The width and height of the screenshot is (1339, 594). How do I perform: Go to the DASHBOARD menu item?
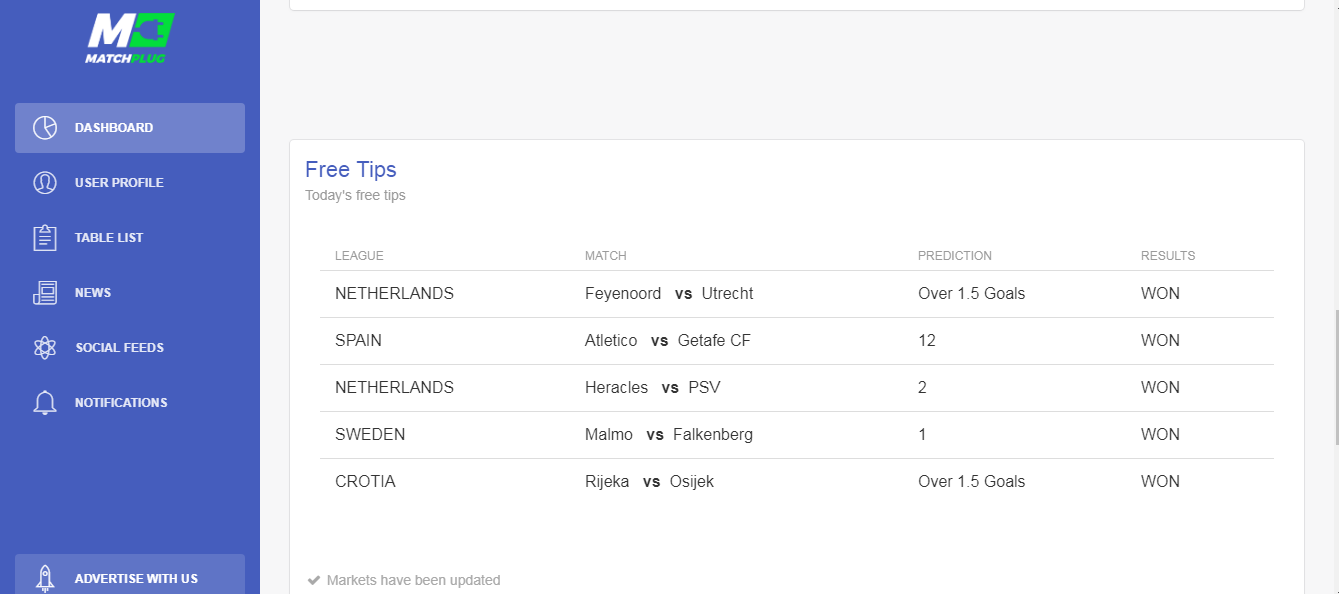pyautogui.click(x=130, y=128)
